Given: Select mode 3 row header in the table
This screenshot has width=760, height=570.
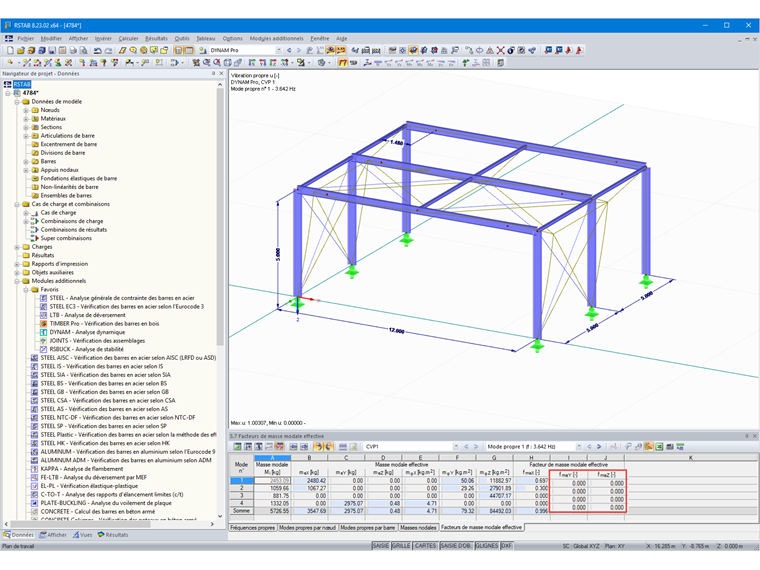Looking at the screenshot, I should click(x=241, y=496).
